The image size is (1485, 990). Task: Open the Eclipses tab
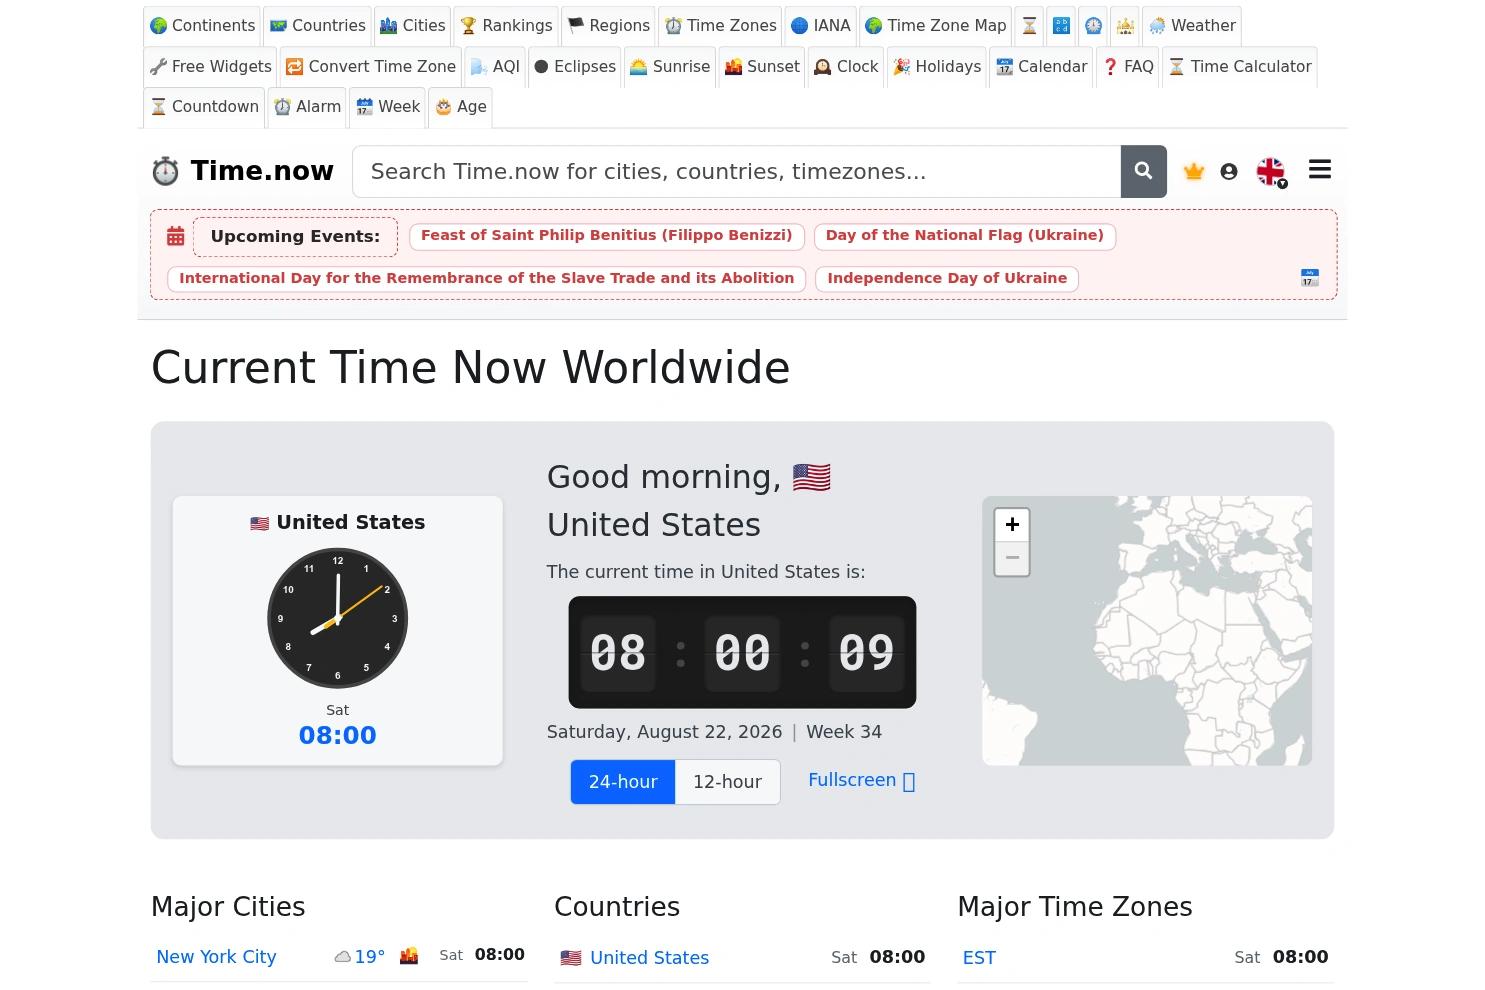pos(575,67)
